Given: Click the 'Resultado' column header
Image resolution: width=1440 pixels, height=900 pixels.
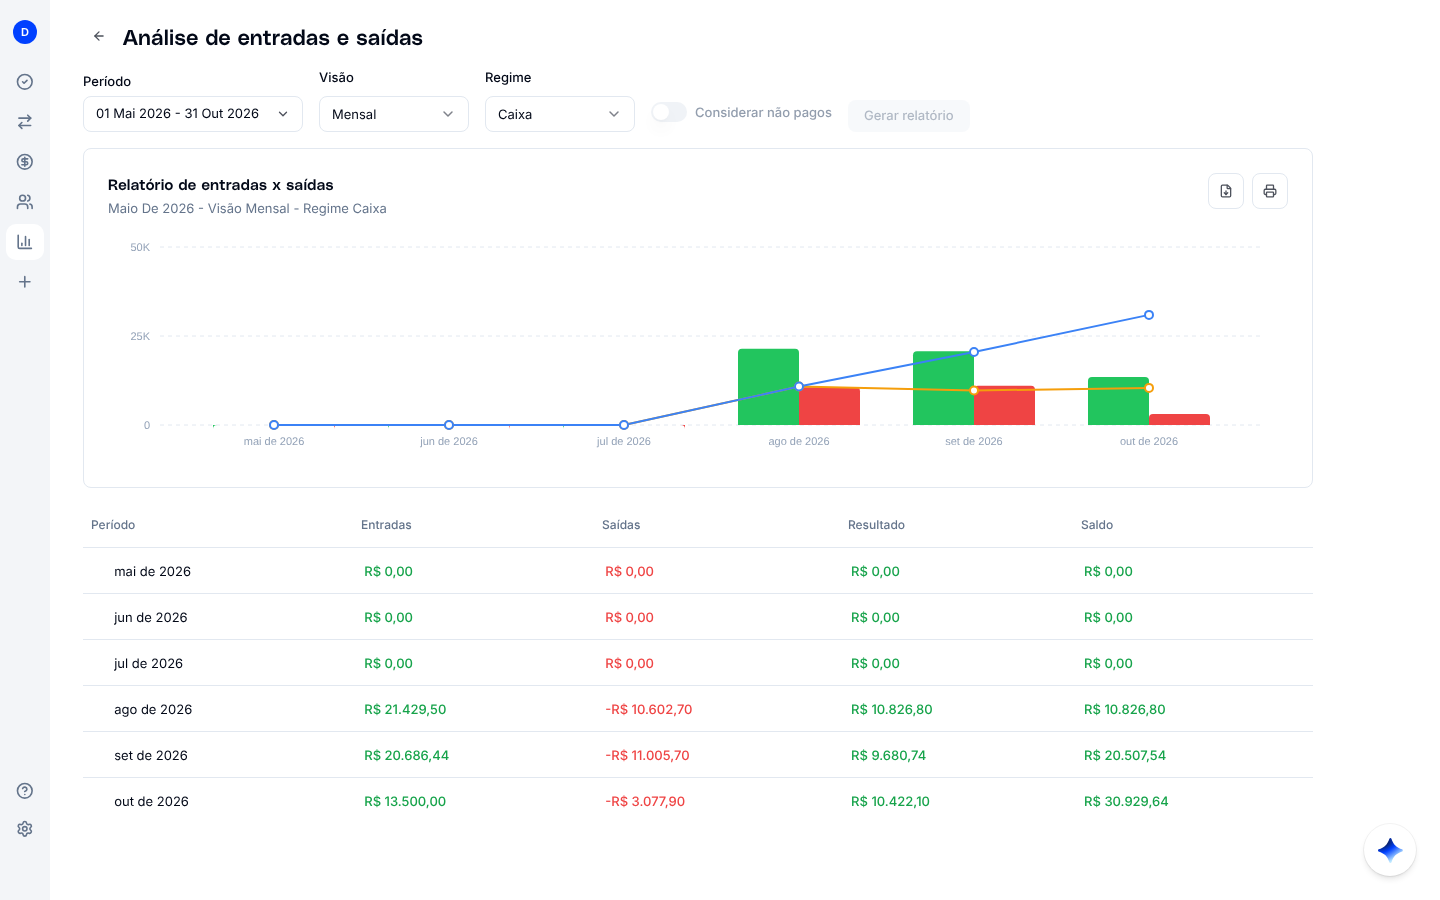Looking at the screenshot, I should pos(876,525).
